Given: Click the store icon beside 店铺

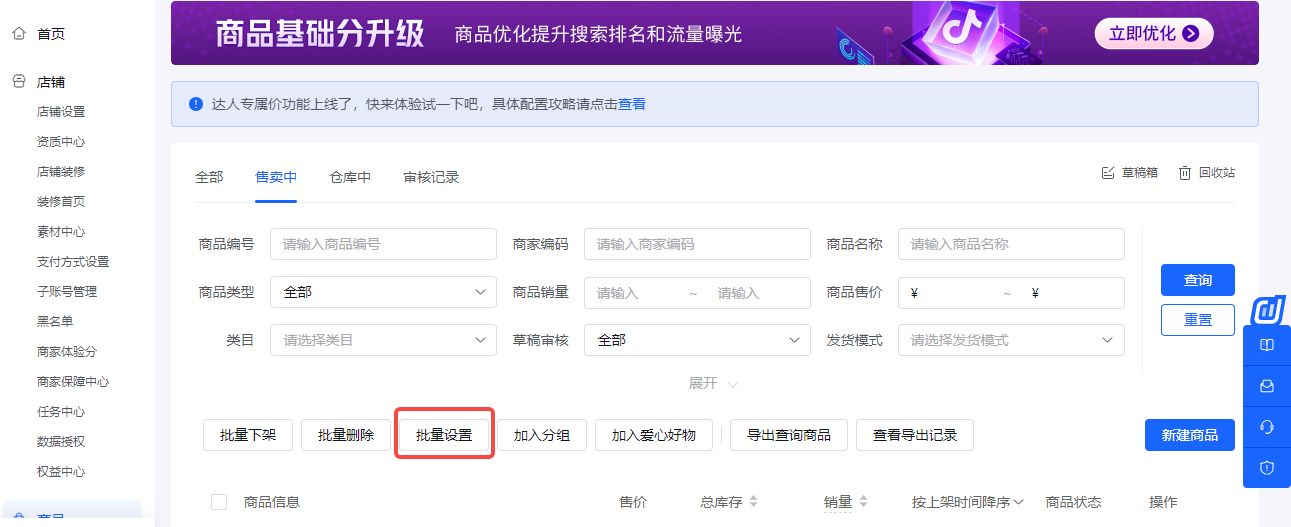Looking at the screenshot, I should point(18,82).
